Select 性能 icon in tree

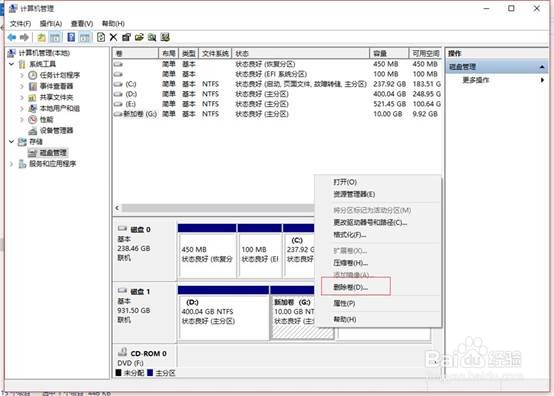(x=33, y=119)
